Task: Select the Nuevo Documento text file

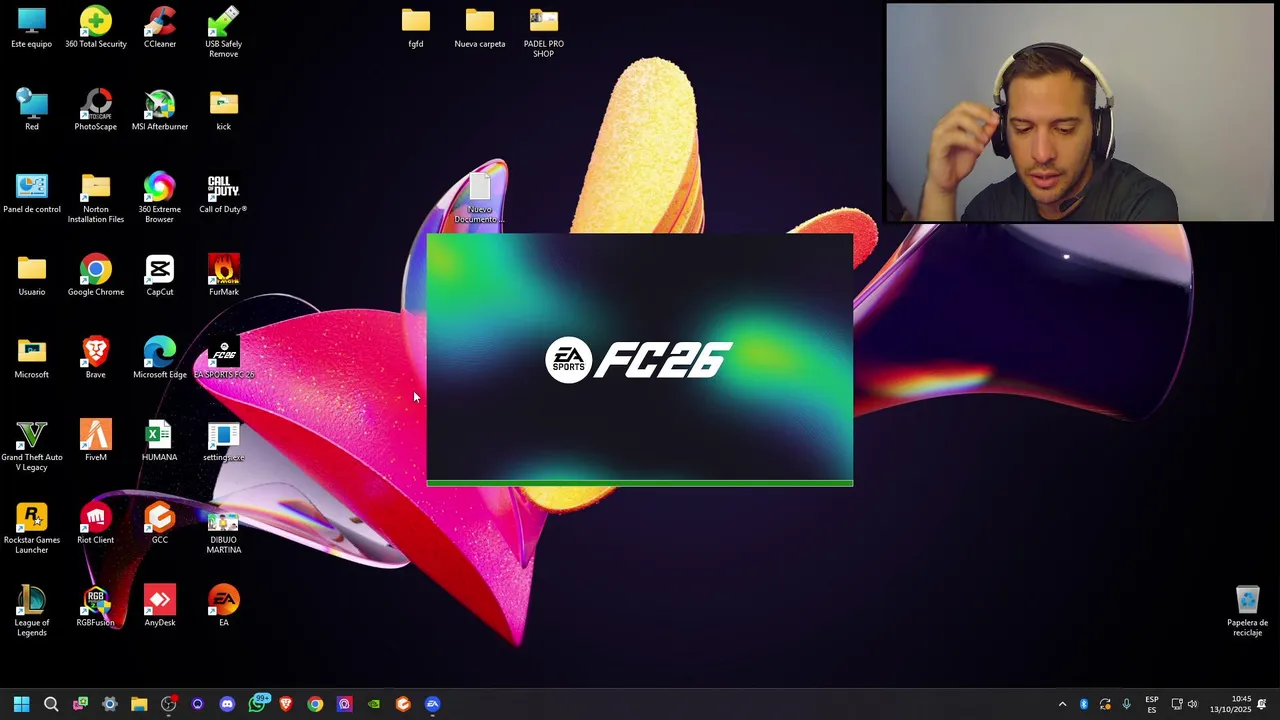Action: 480,198
